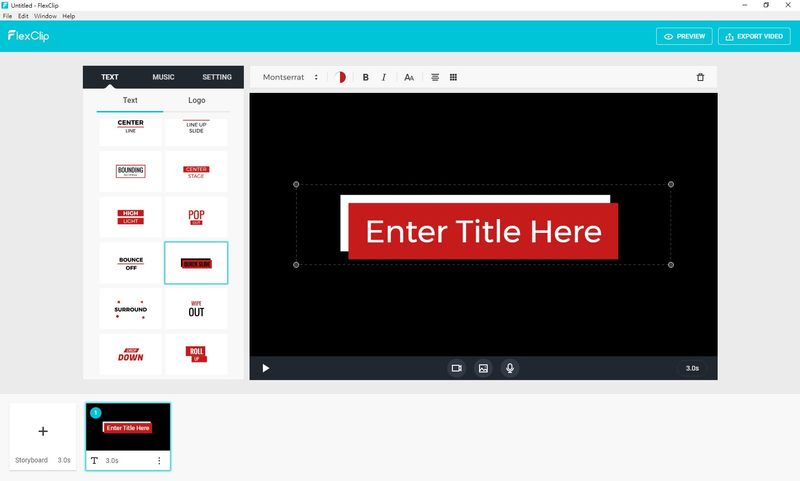This screenshot has width=800, height=481.
Task: Select the Text sub-tab
Action: pos(130,100)
